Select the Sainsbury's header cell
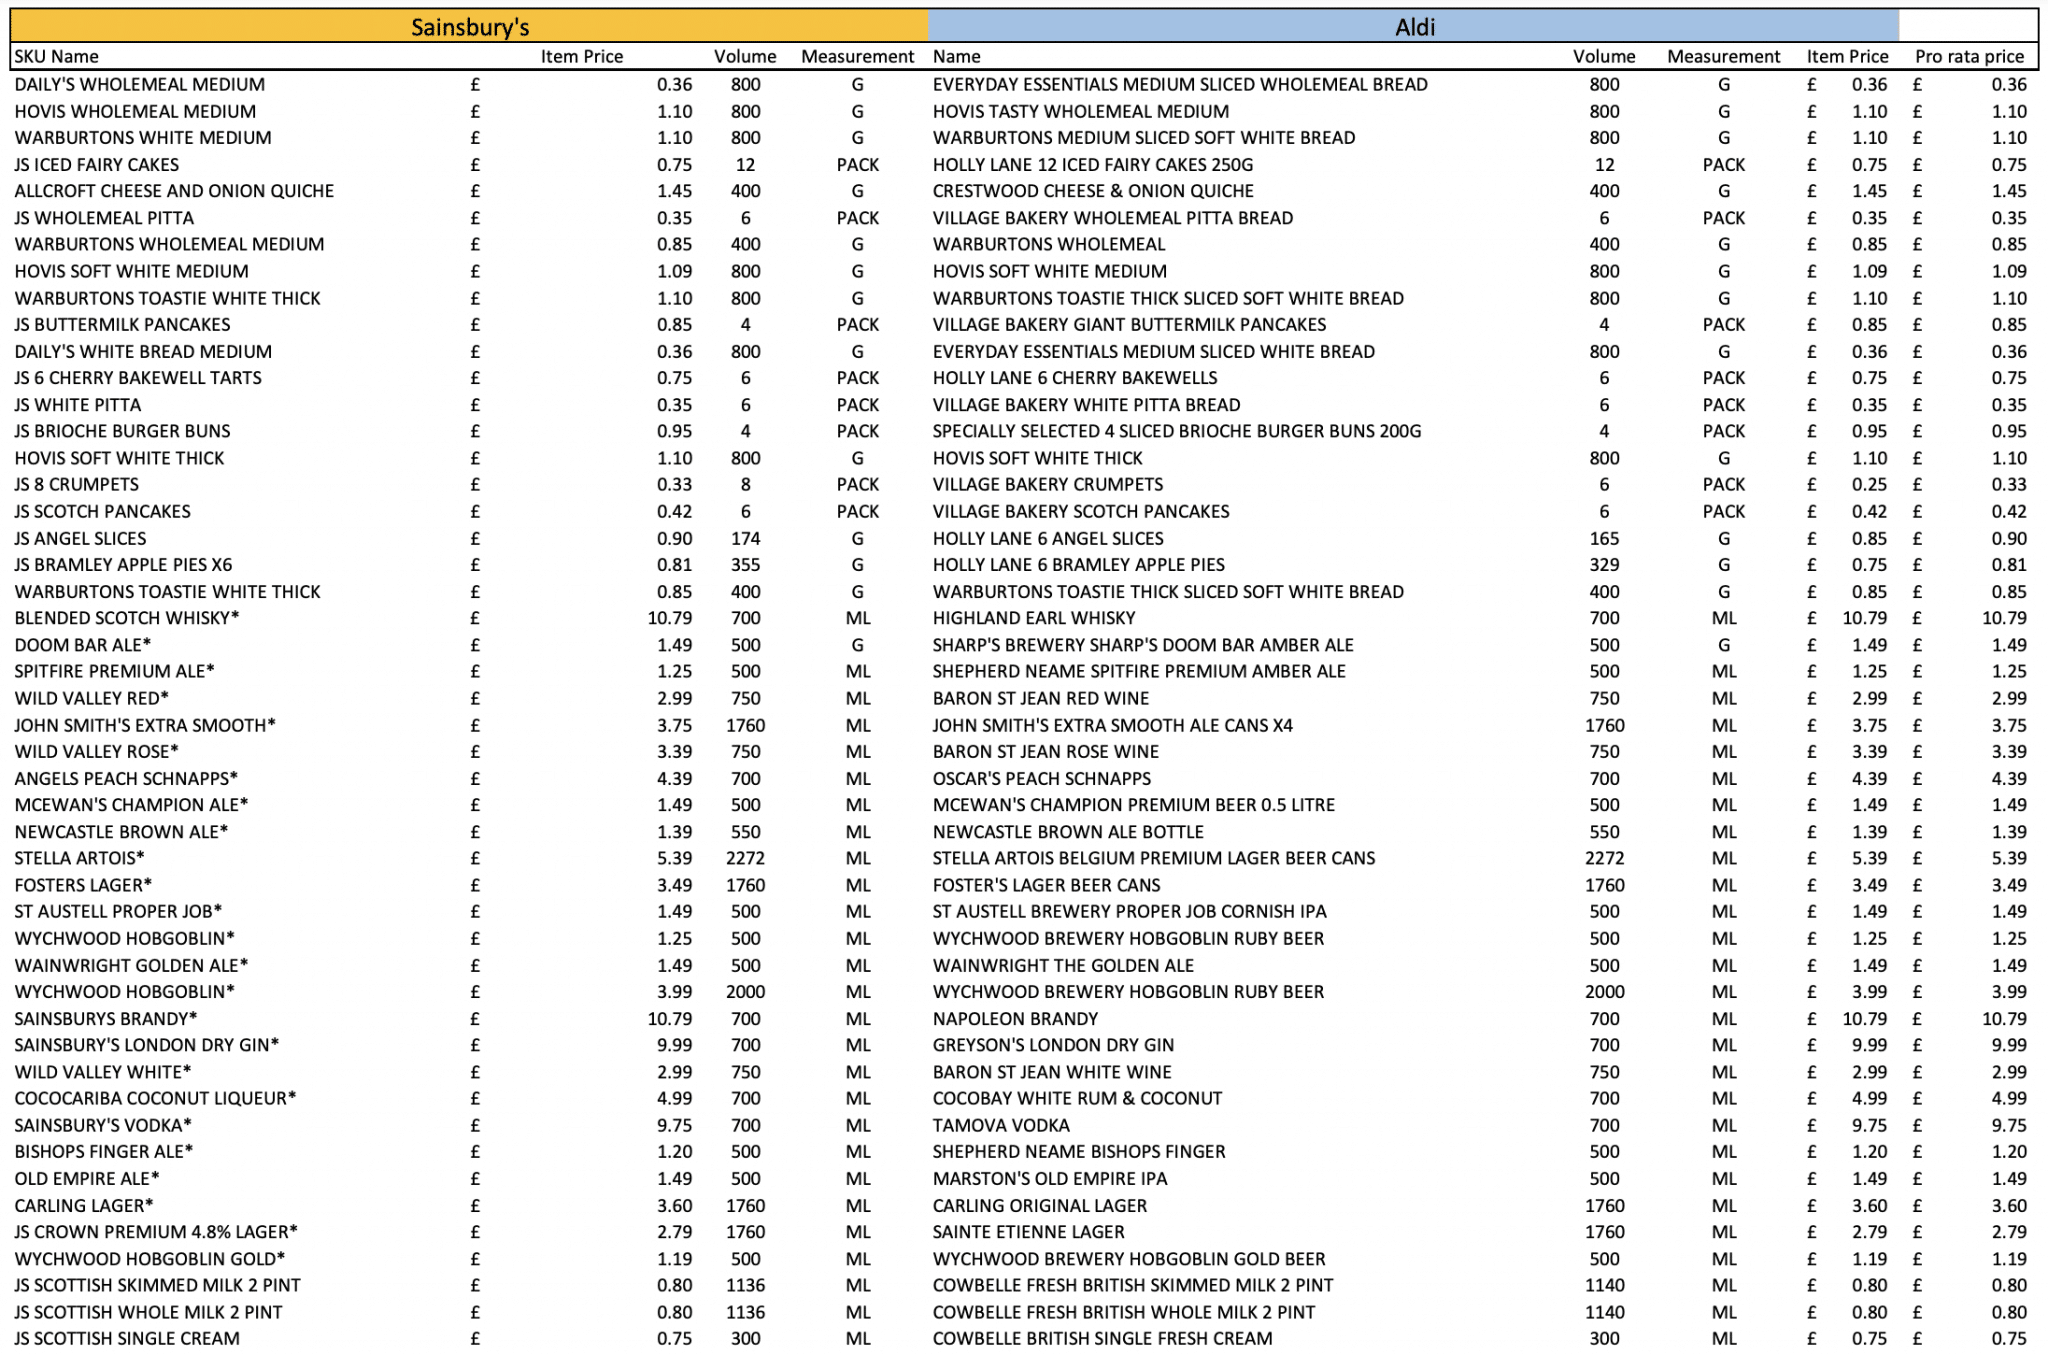 tap(469, 26)
